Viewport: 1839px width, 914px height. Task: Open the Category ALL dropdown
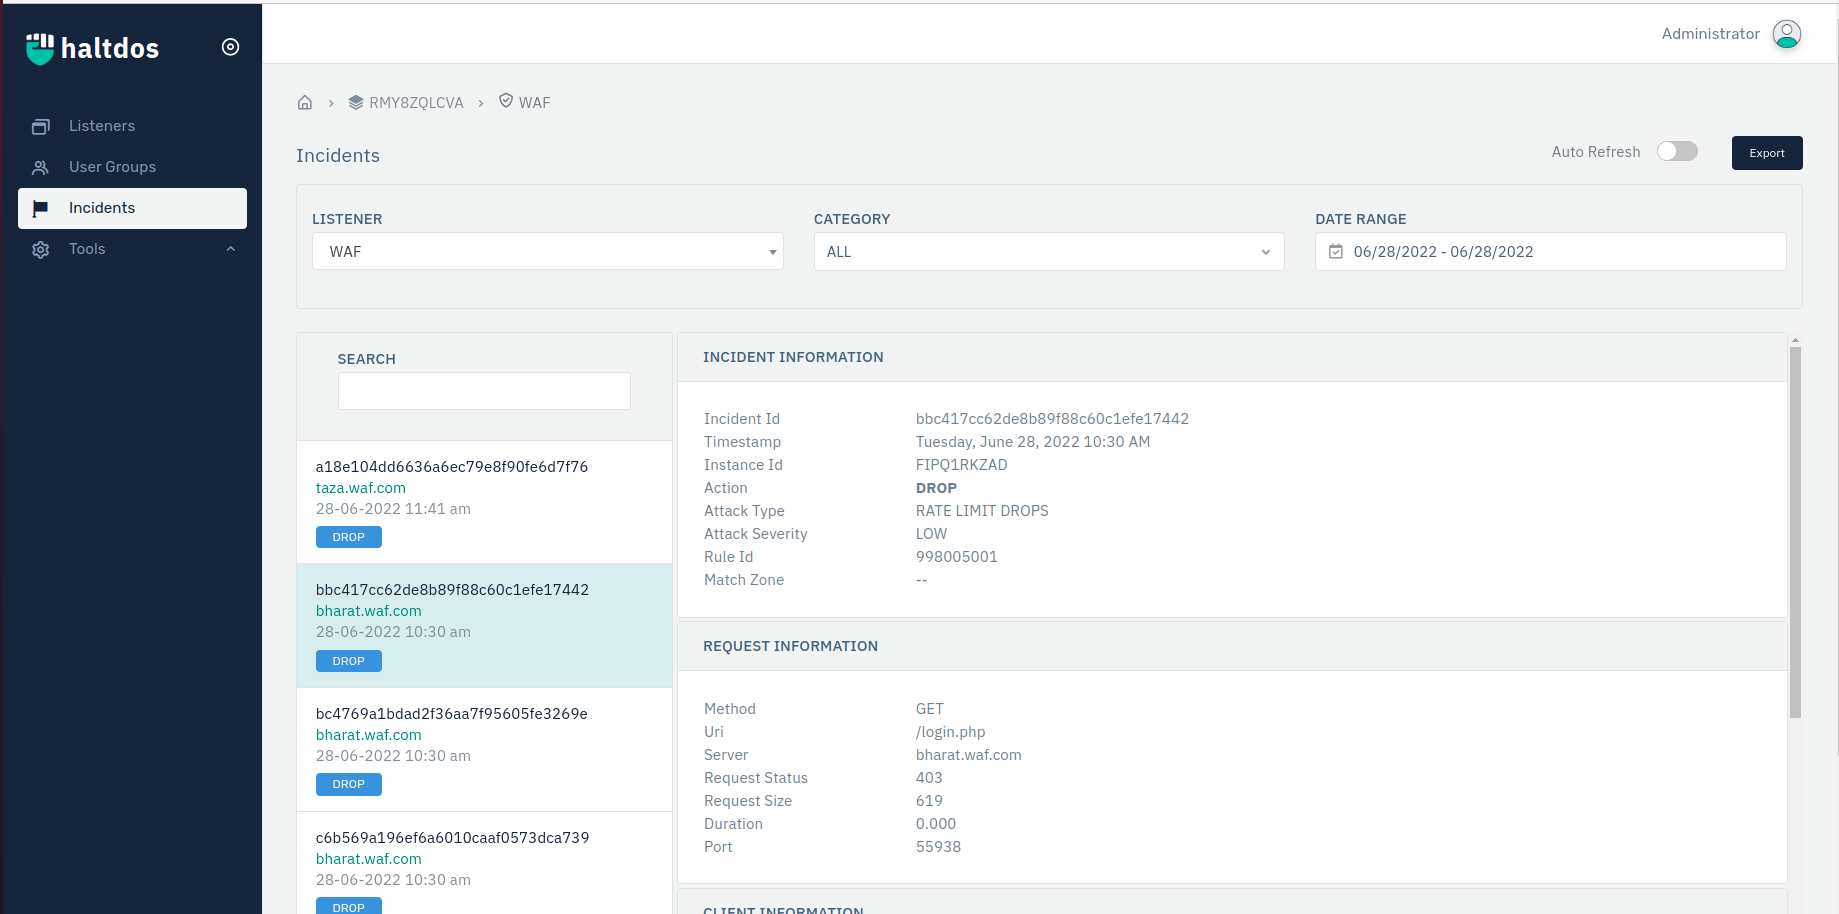click(1049, 252)
